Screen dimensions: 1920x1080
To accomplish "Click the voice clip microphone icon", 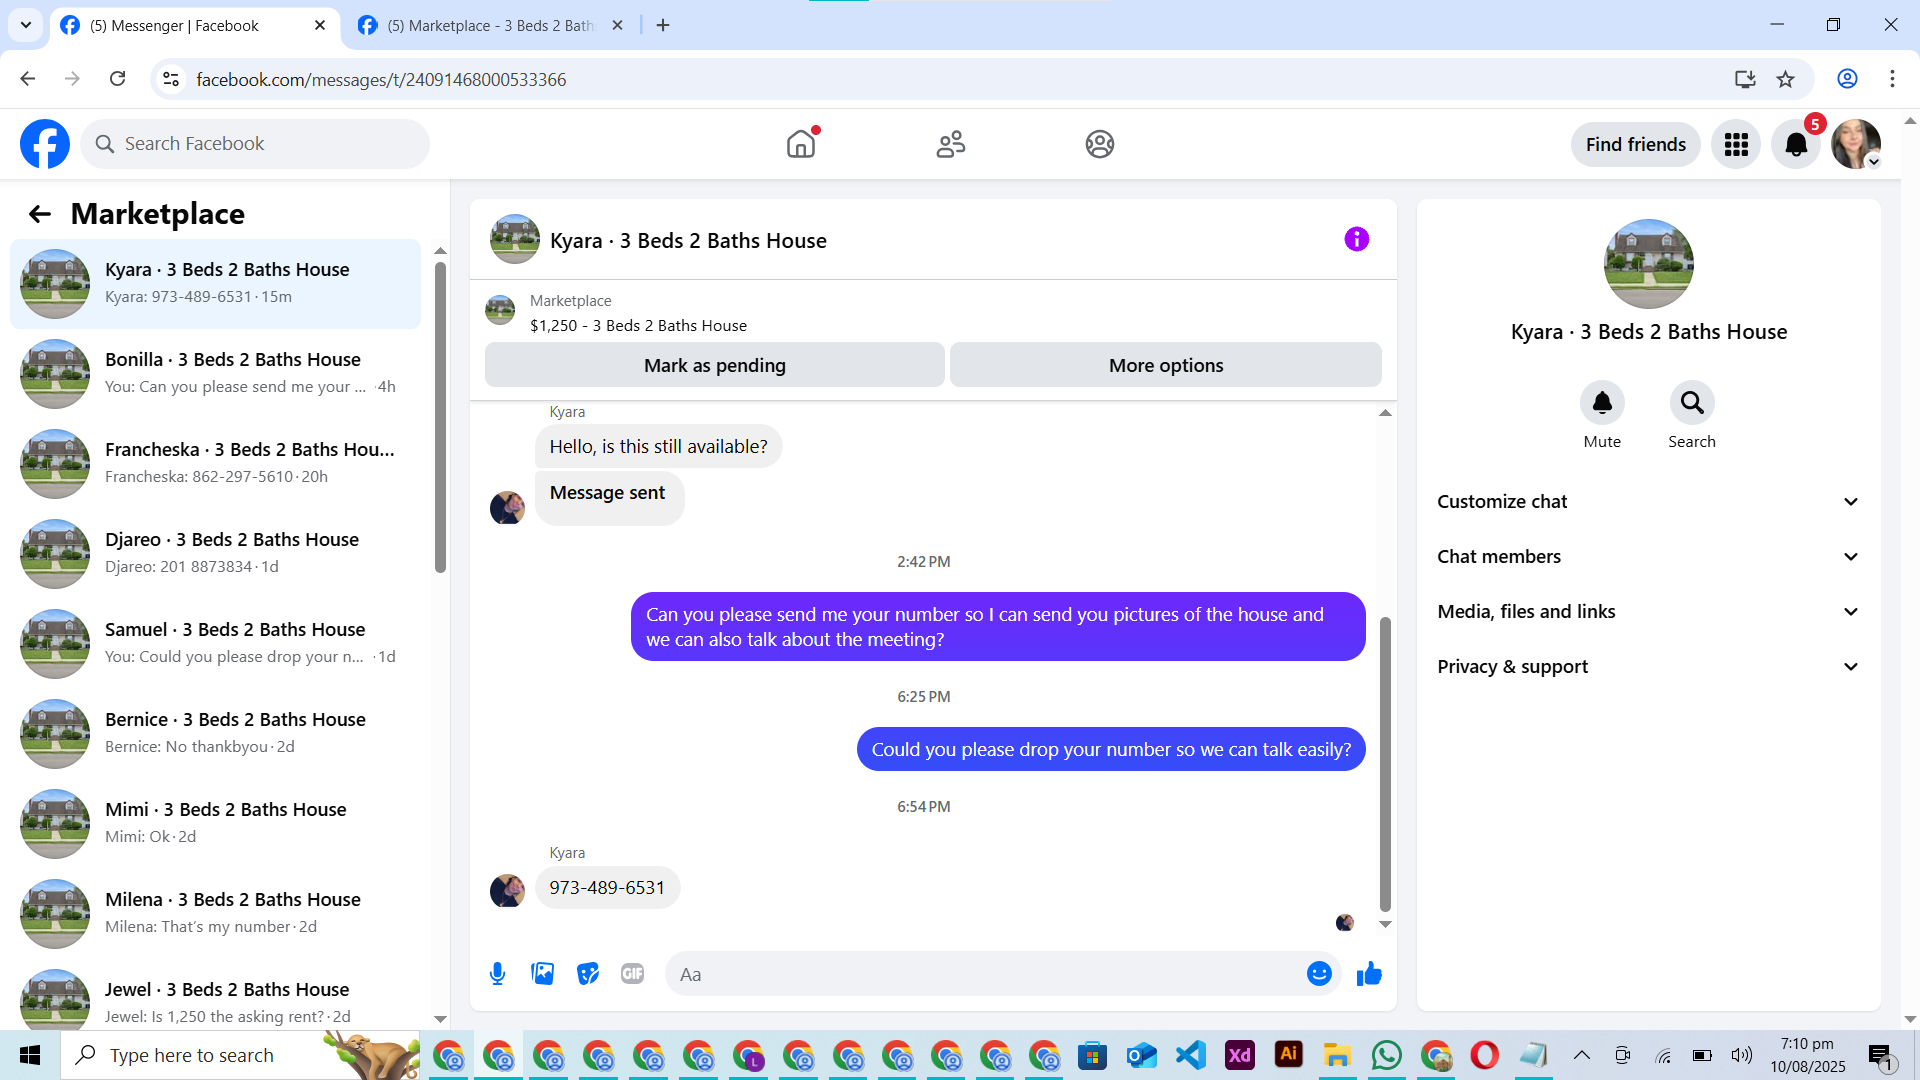I will tap(497, 974).
